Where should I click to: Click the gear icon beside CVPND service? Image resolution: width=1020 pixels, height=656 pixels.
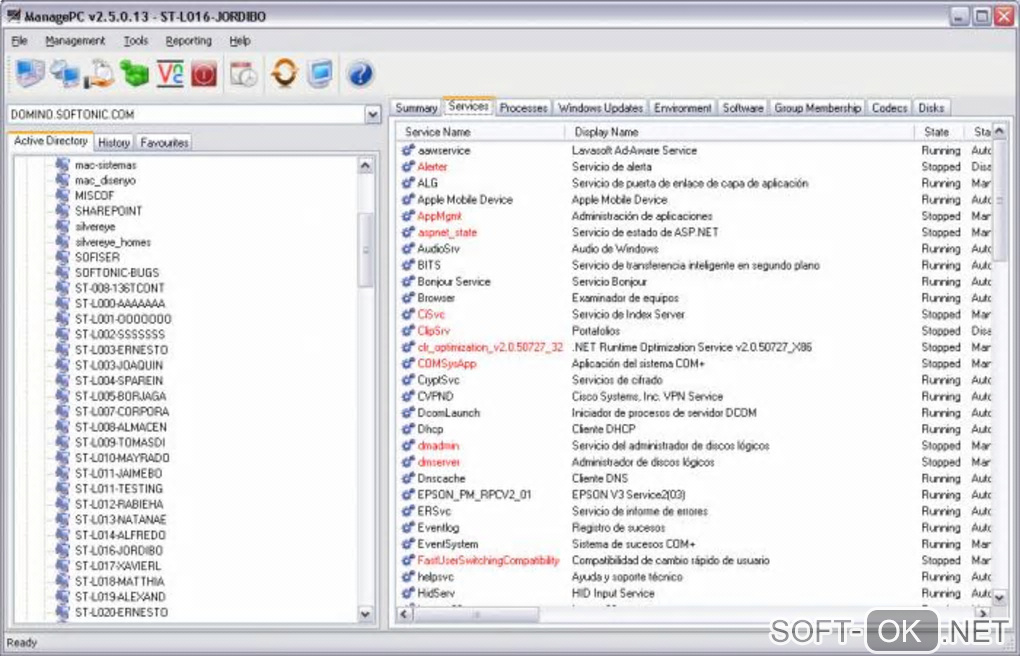tap(408, 396)
